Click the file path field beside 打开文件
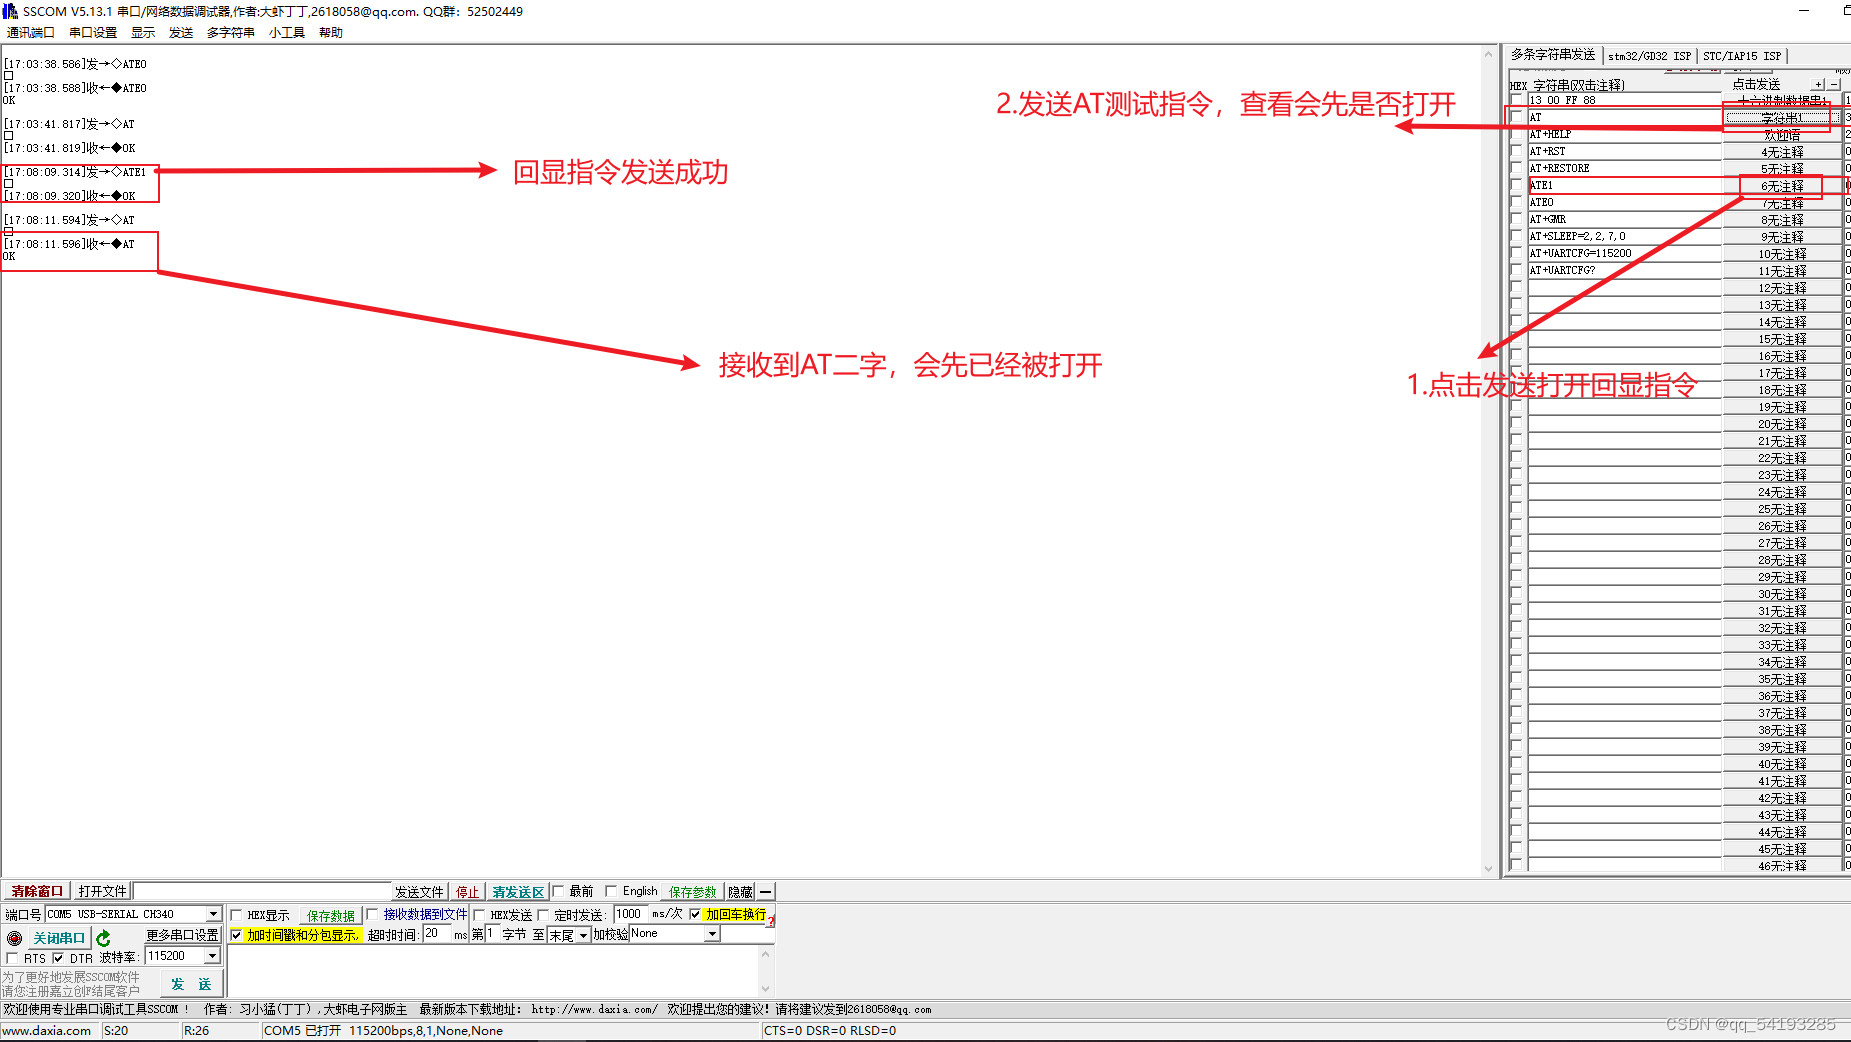1851x1042 pixels. (262, 891)
